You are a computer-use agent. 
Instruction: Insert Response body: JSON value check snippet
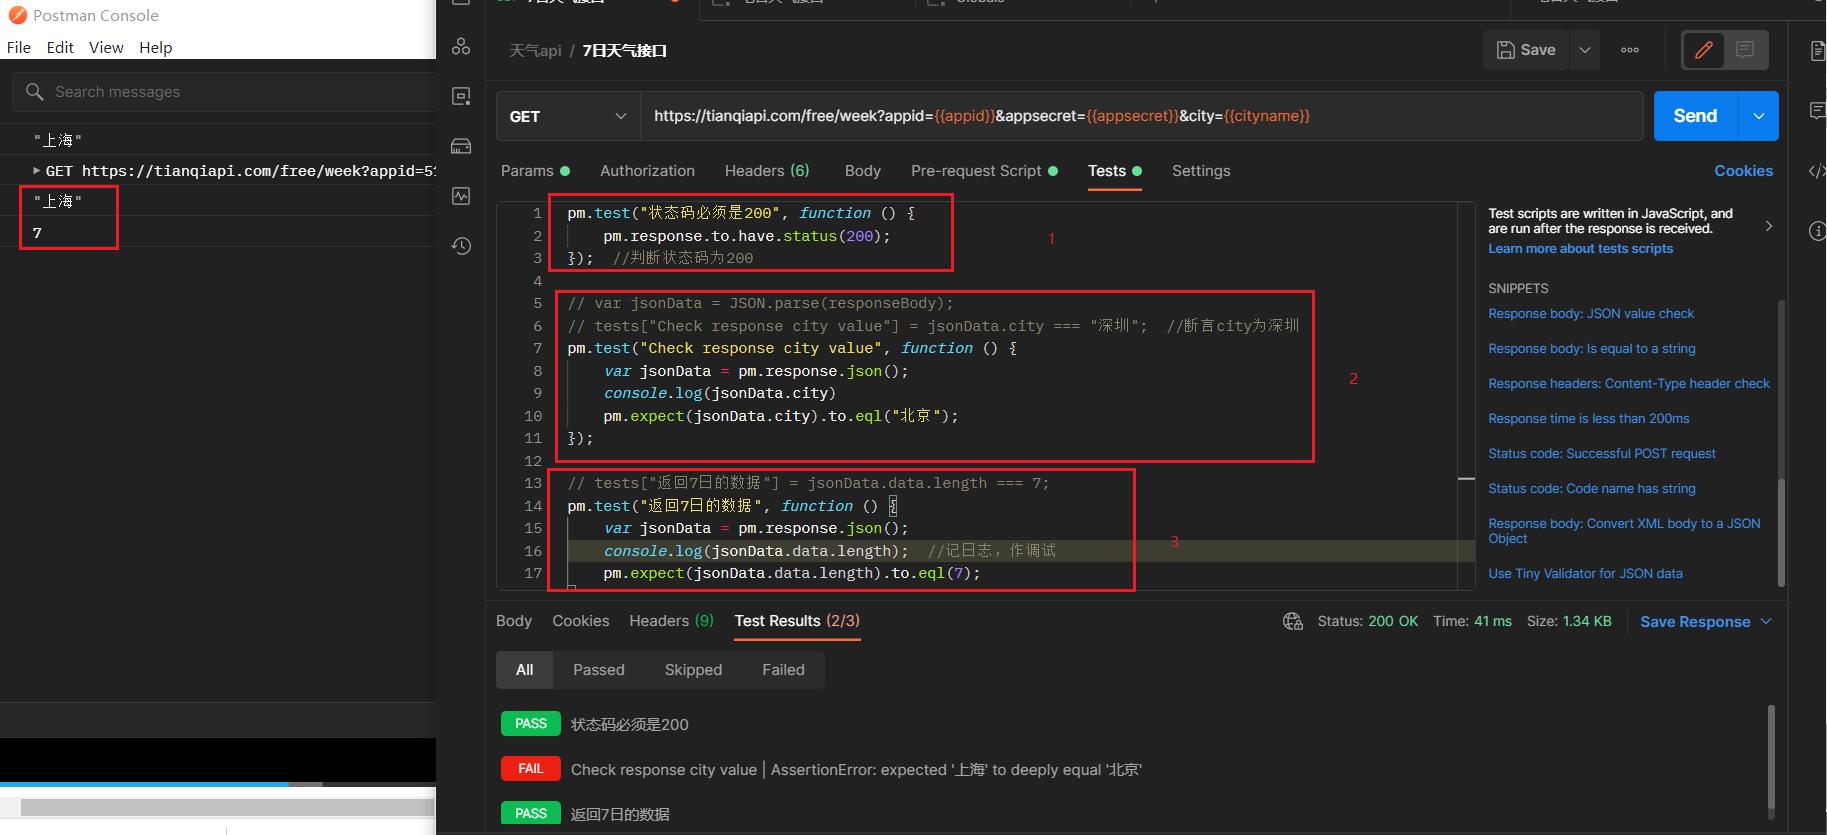coord(1591,314)
